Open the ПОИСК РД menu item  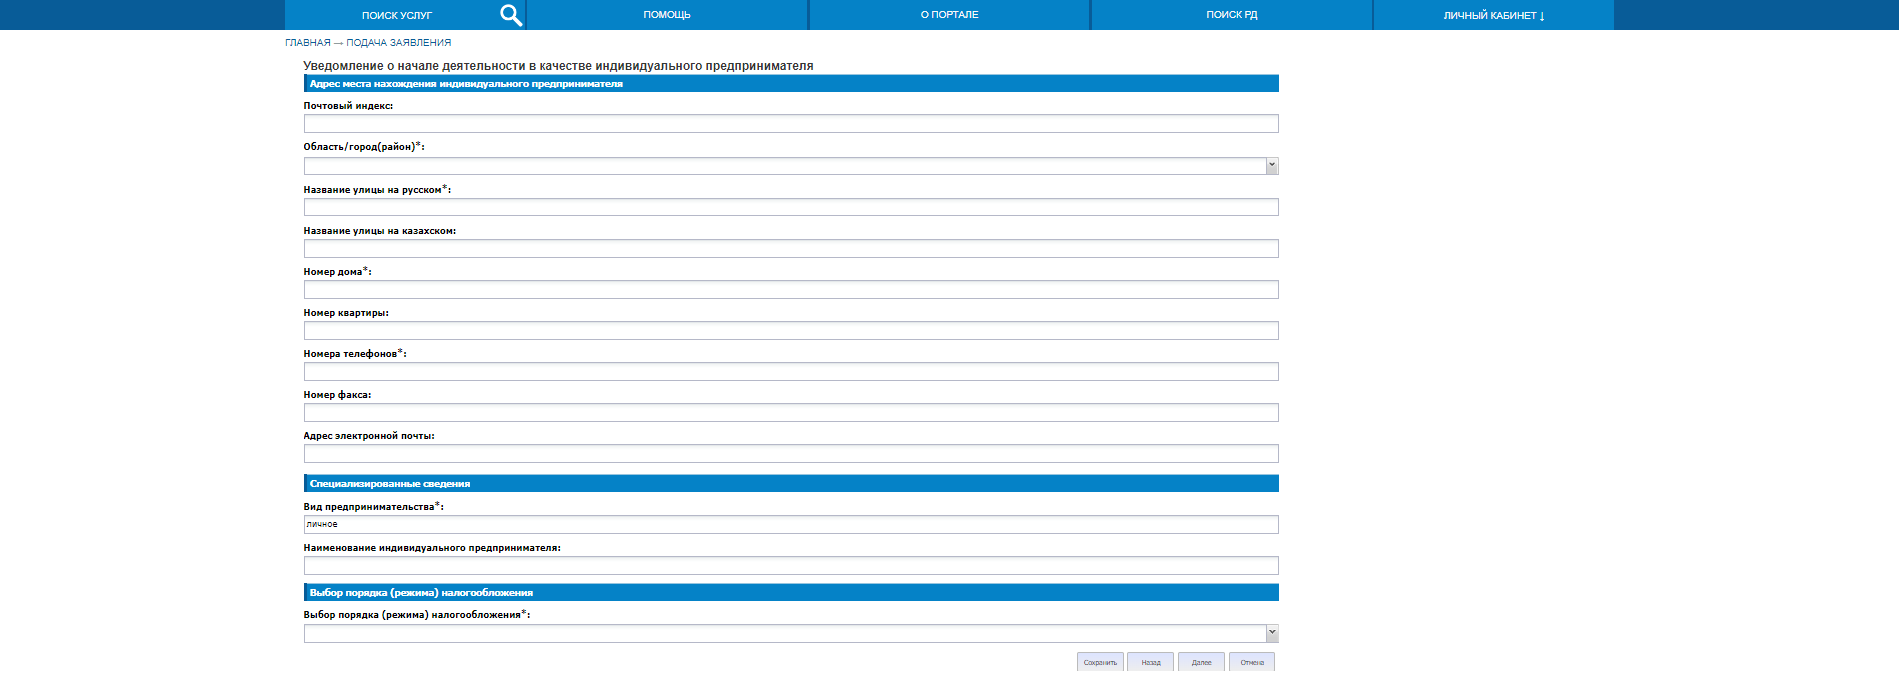click(1231, 15)
